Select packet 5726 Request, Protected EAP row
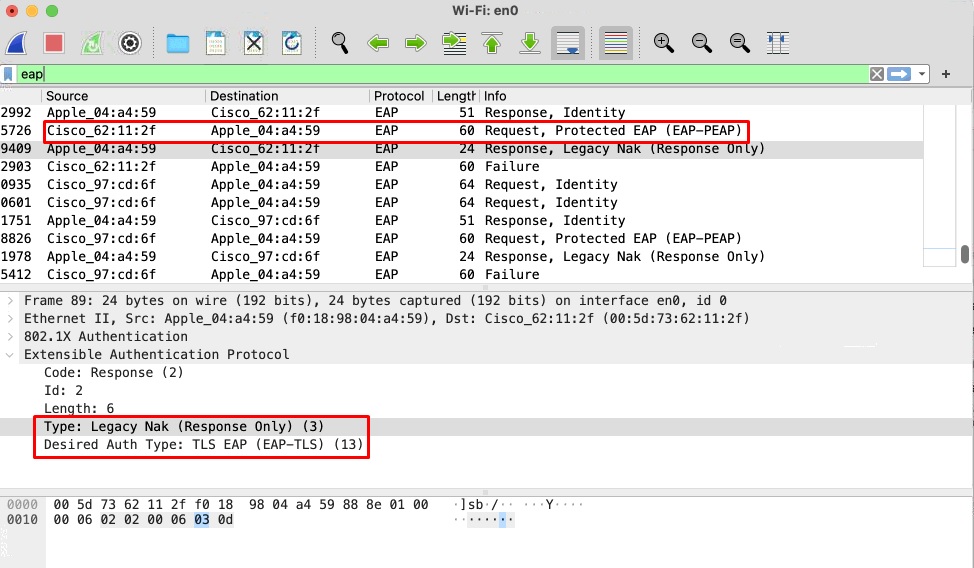 tap(462, 131)
